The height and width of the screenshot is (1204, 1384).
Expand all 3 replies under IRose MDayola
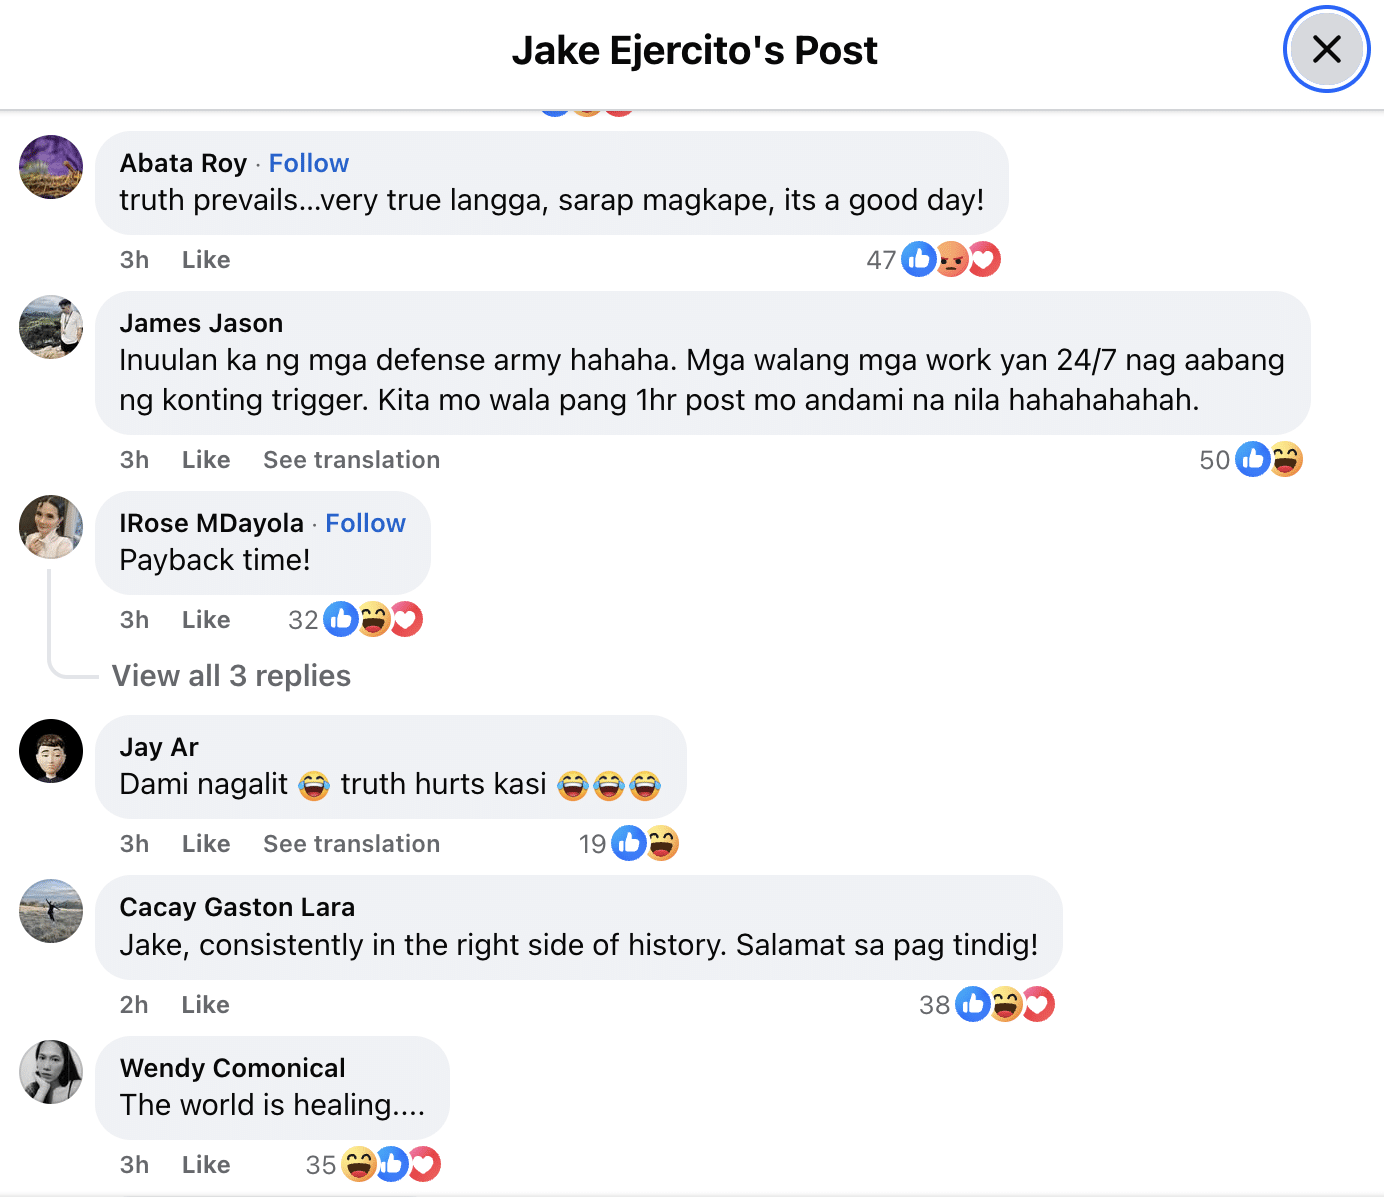(231, 675)
